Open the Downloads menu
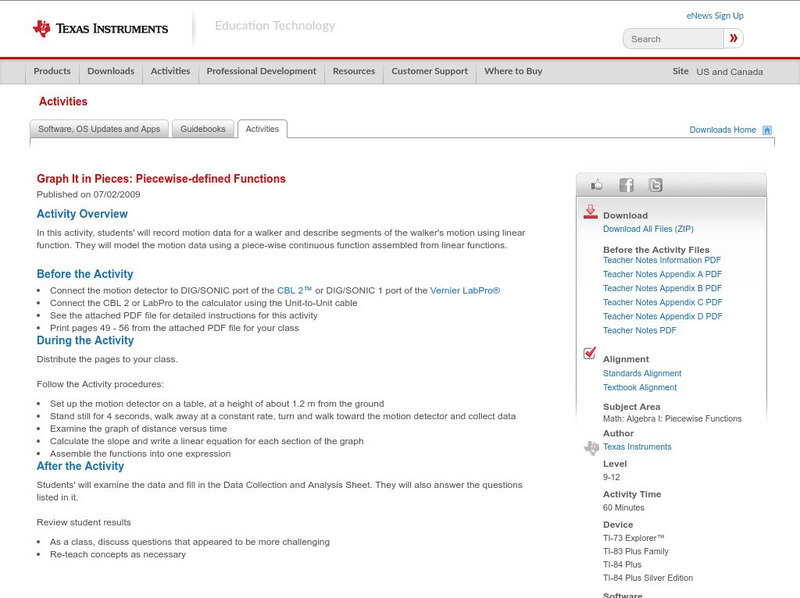800x598 pixels. click(x=111, y=71)
